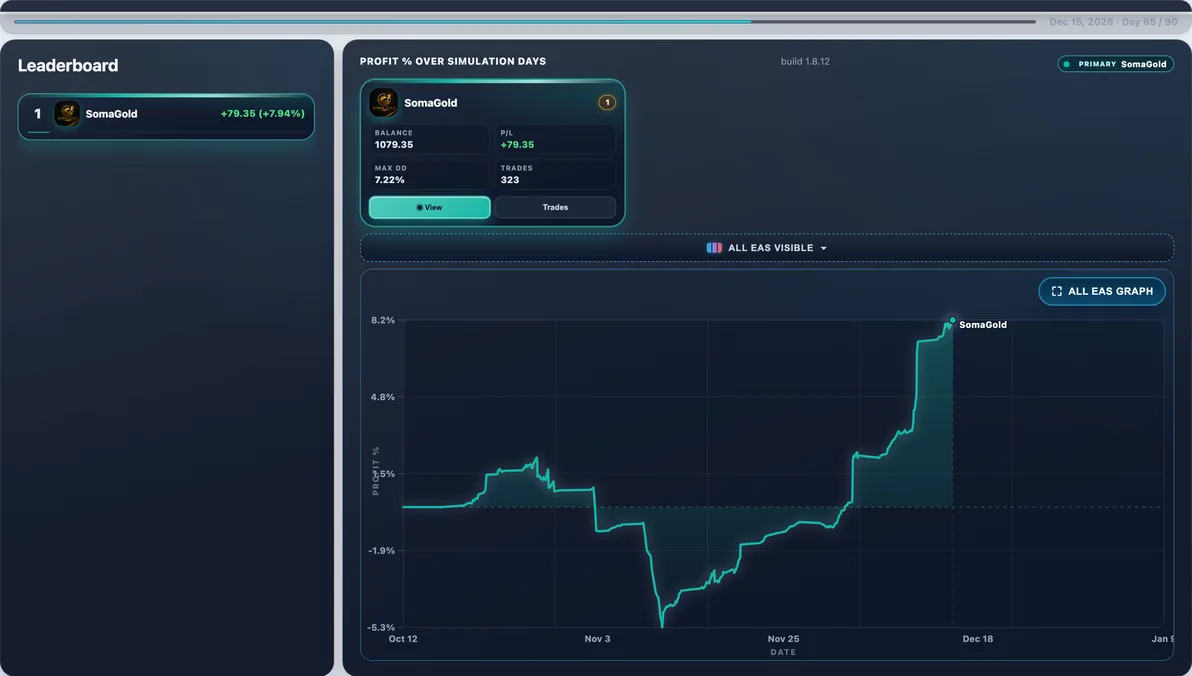Toggle the View button on the SomaGold card

click(430, 207)
